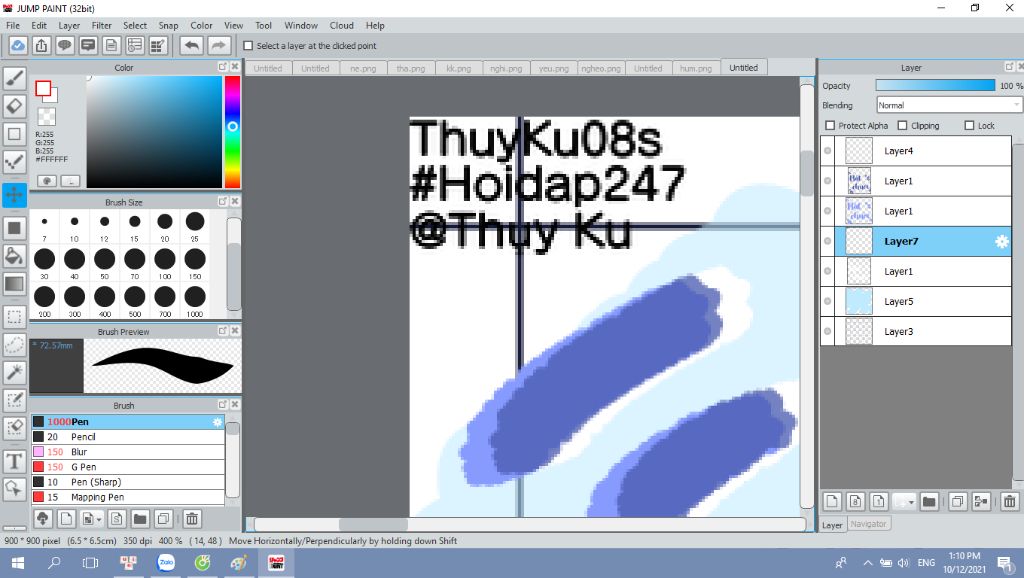Toggle visibility of Layer3
This screenshot has width=1024, height=578.
827,331
